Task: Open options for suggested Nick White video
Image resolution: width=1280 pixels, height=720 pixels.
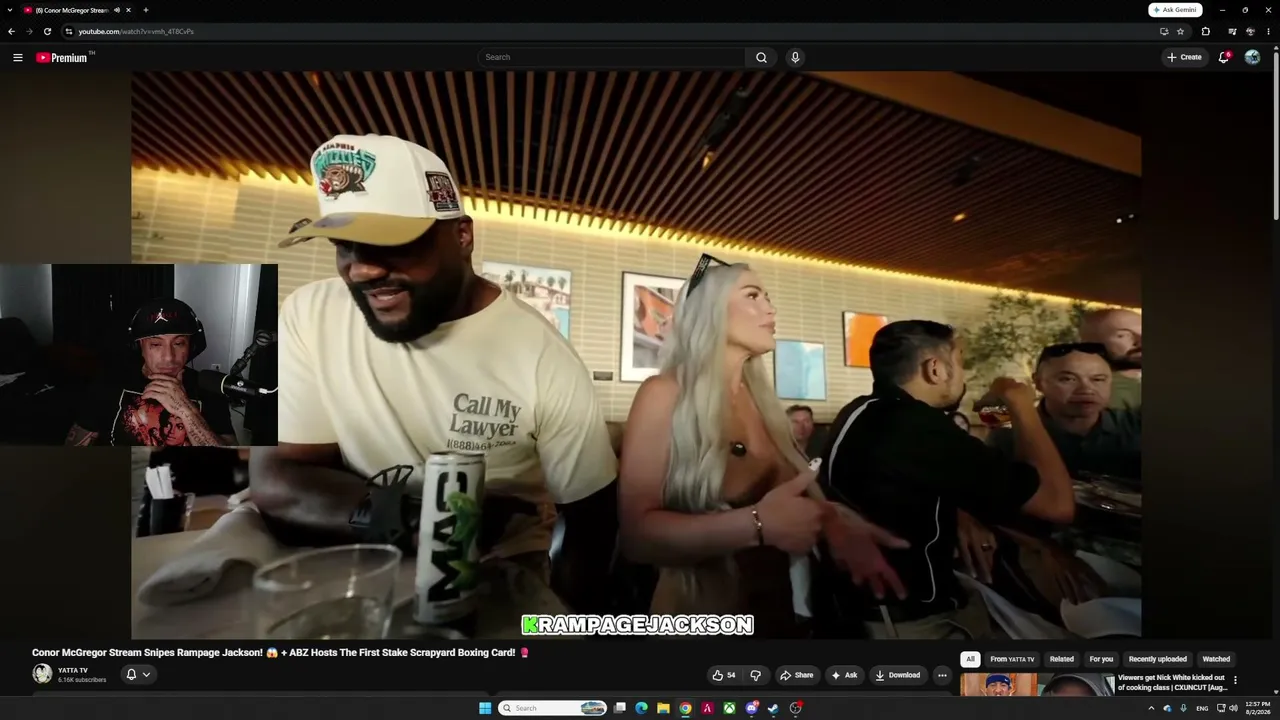Action: point(1235,681)
